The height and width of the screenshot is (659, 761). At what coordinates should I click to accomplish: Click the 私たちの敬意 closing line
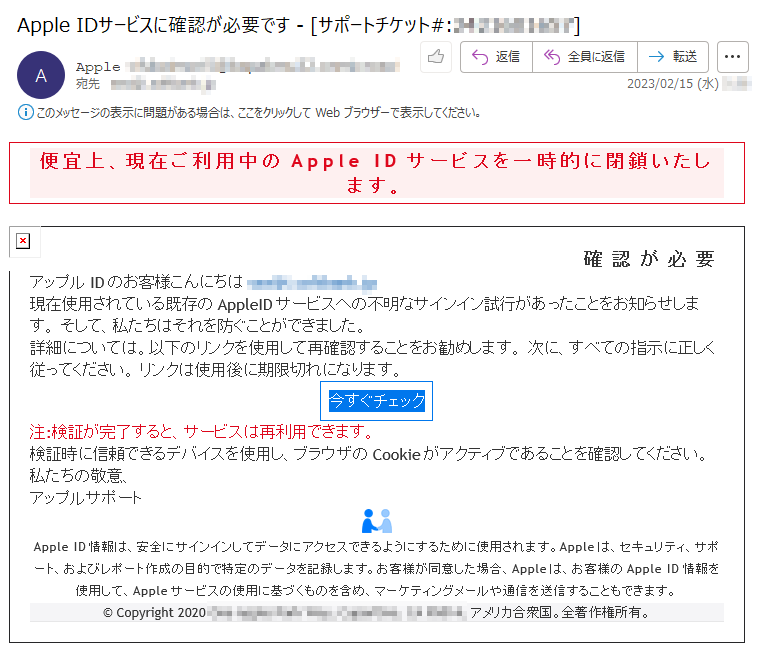[x=79, y=476]
